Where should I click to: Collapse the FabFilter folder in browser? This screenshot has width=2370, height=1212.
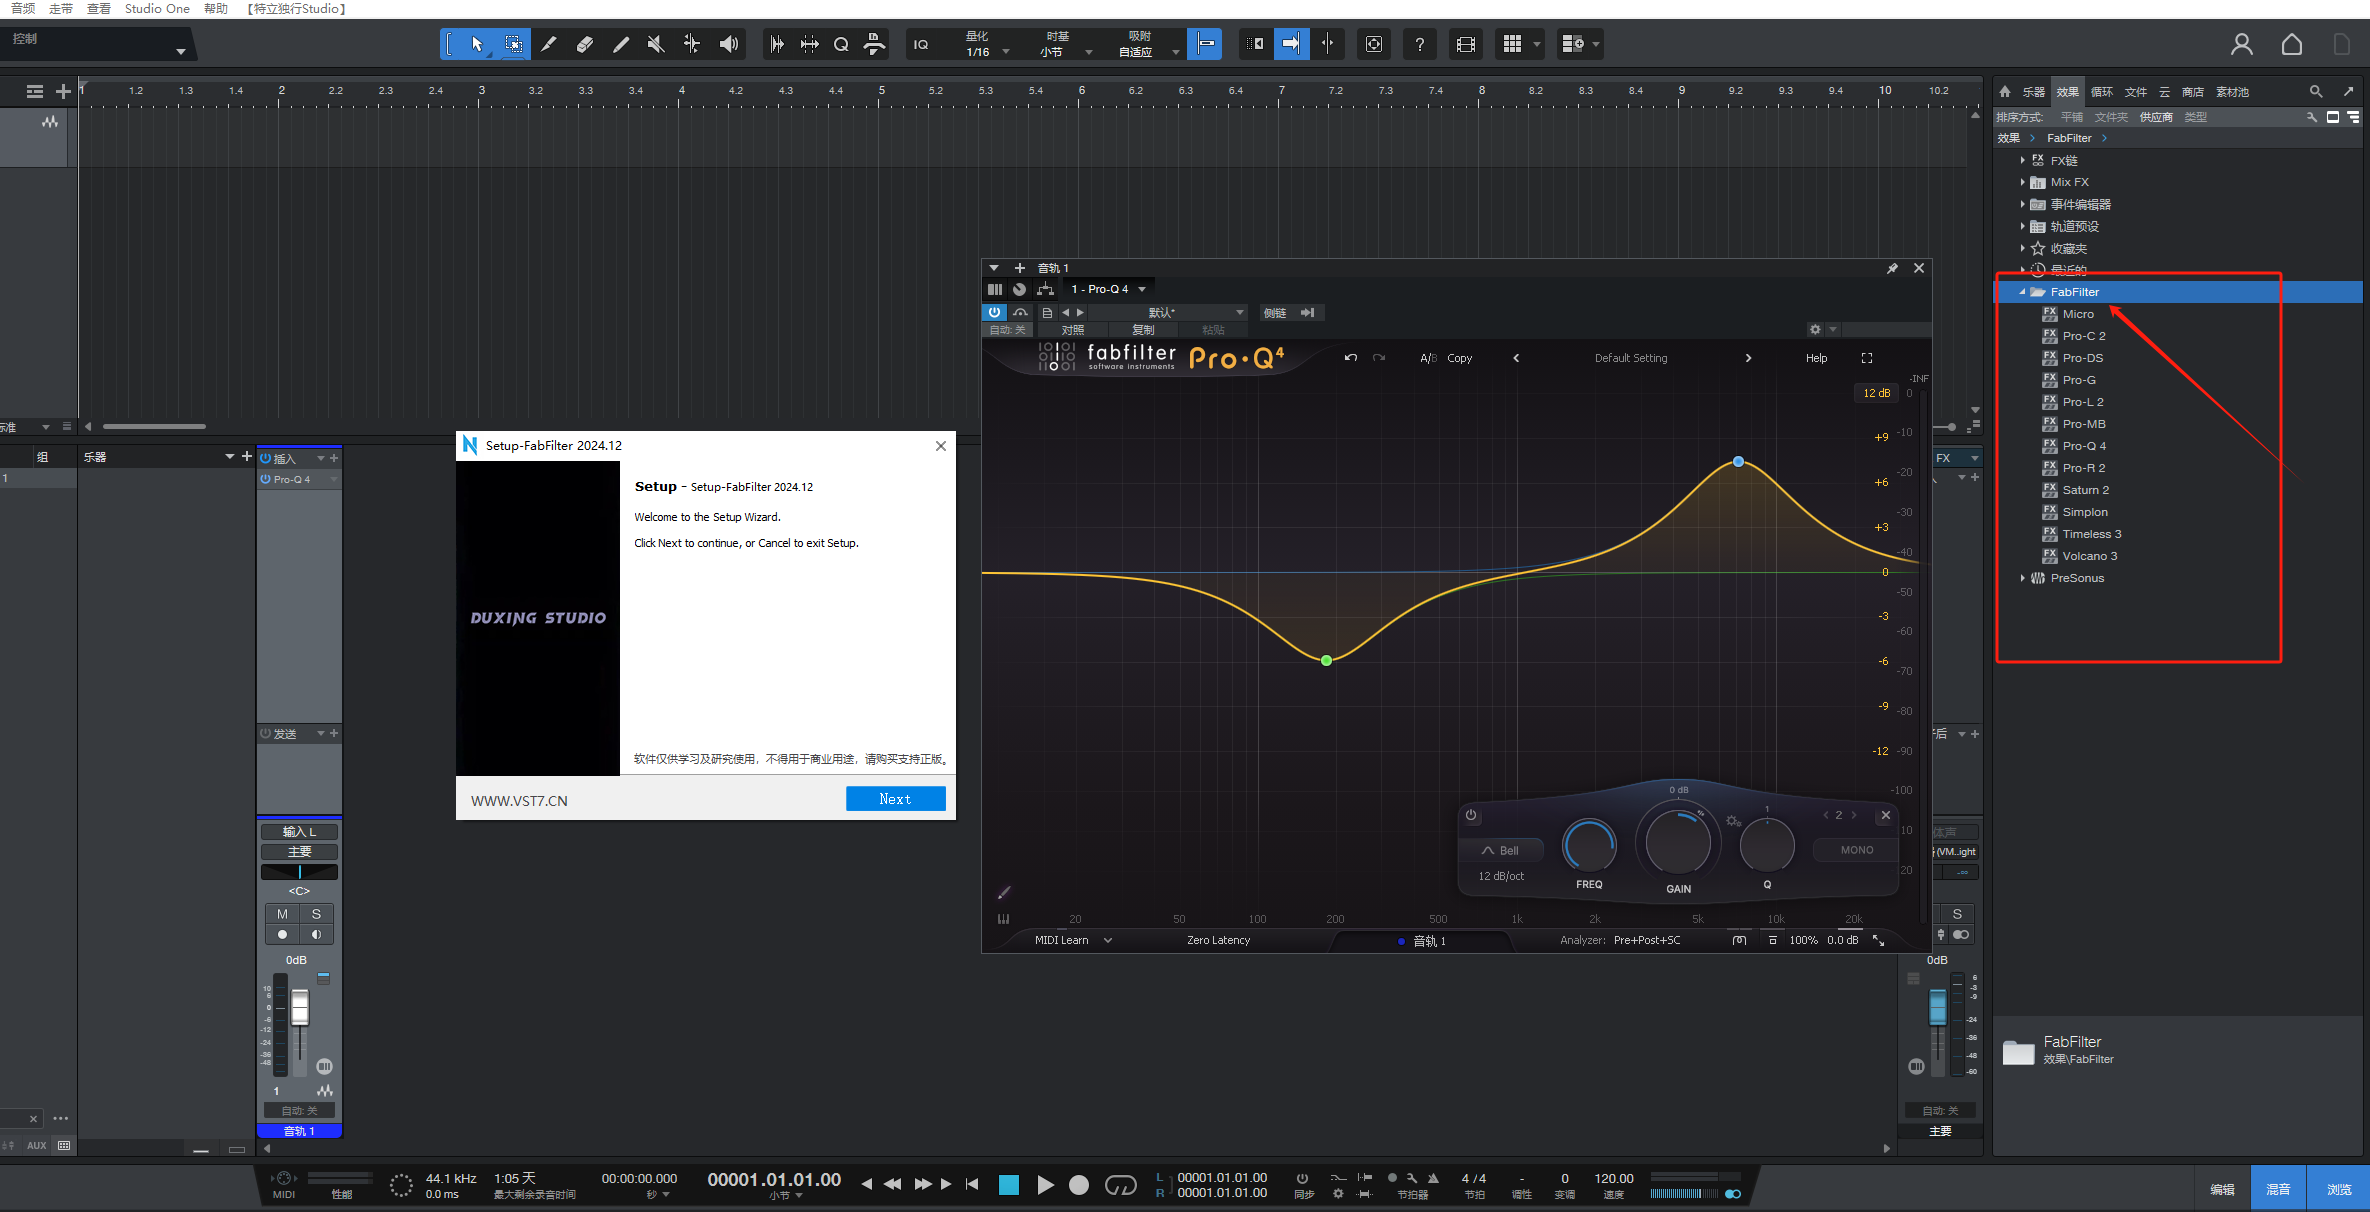click(x=2022, y=292)
